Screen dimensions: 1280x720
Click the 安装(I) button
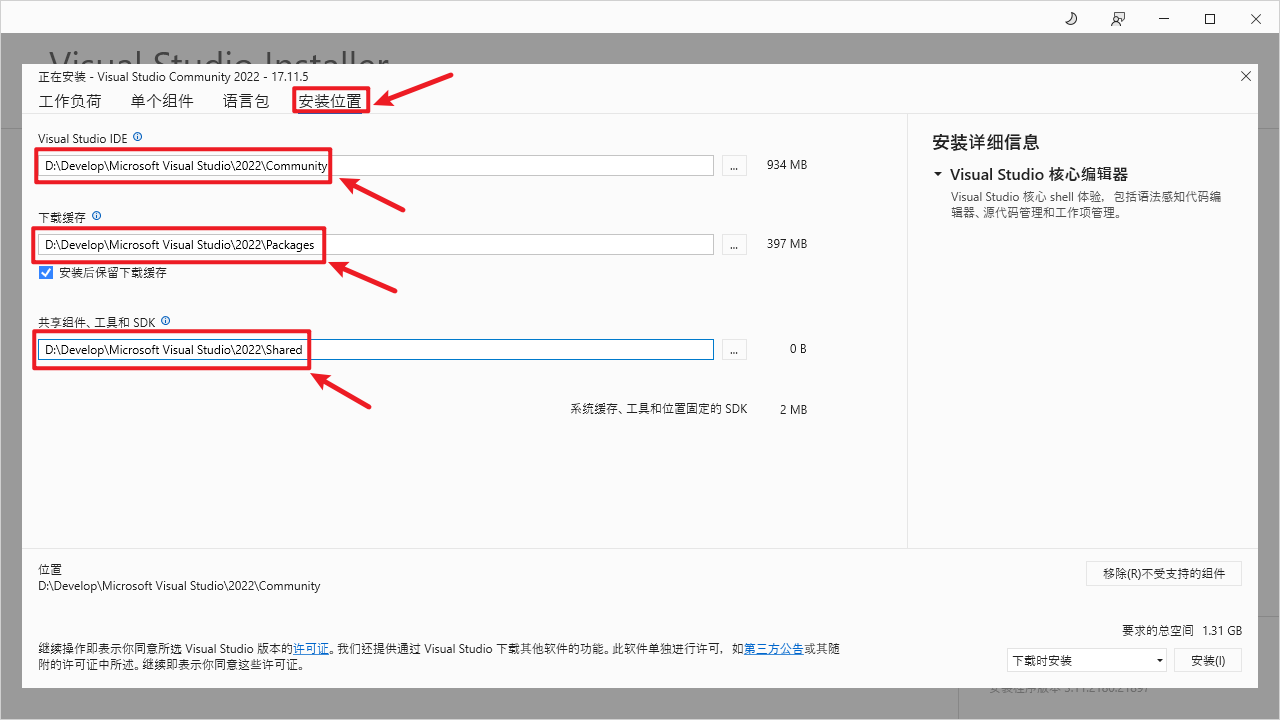coord(1208,660)
